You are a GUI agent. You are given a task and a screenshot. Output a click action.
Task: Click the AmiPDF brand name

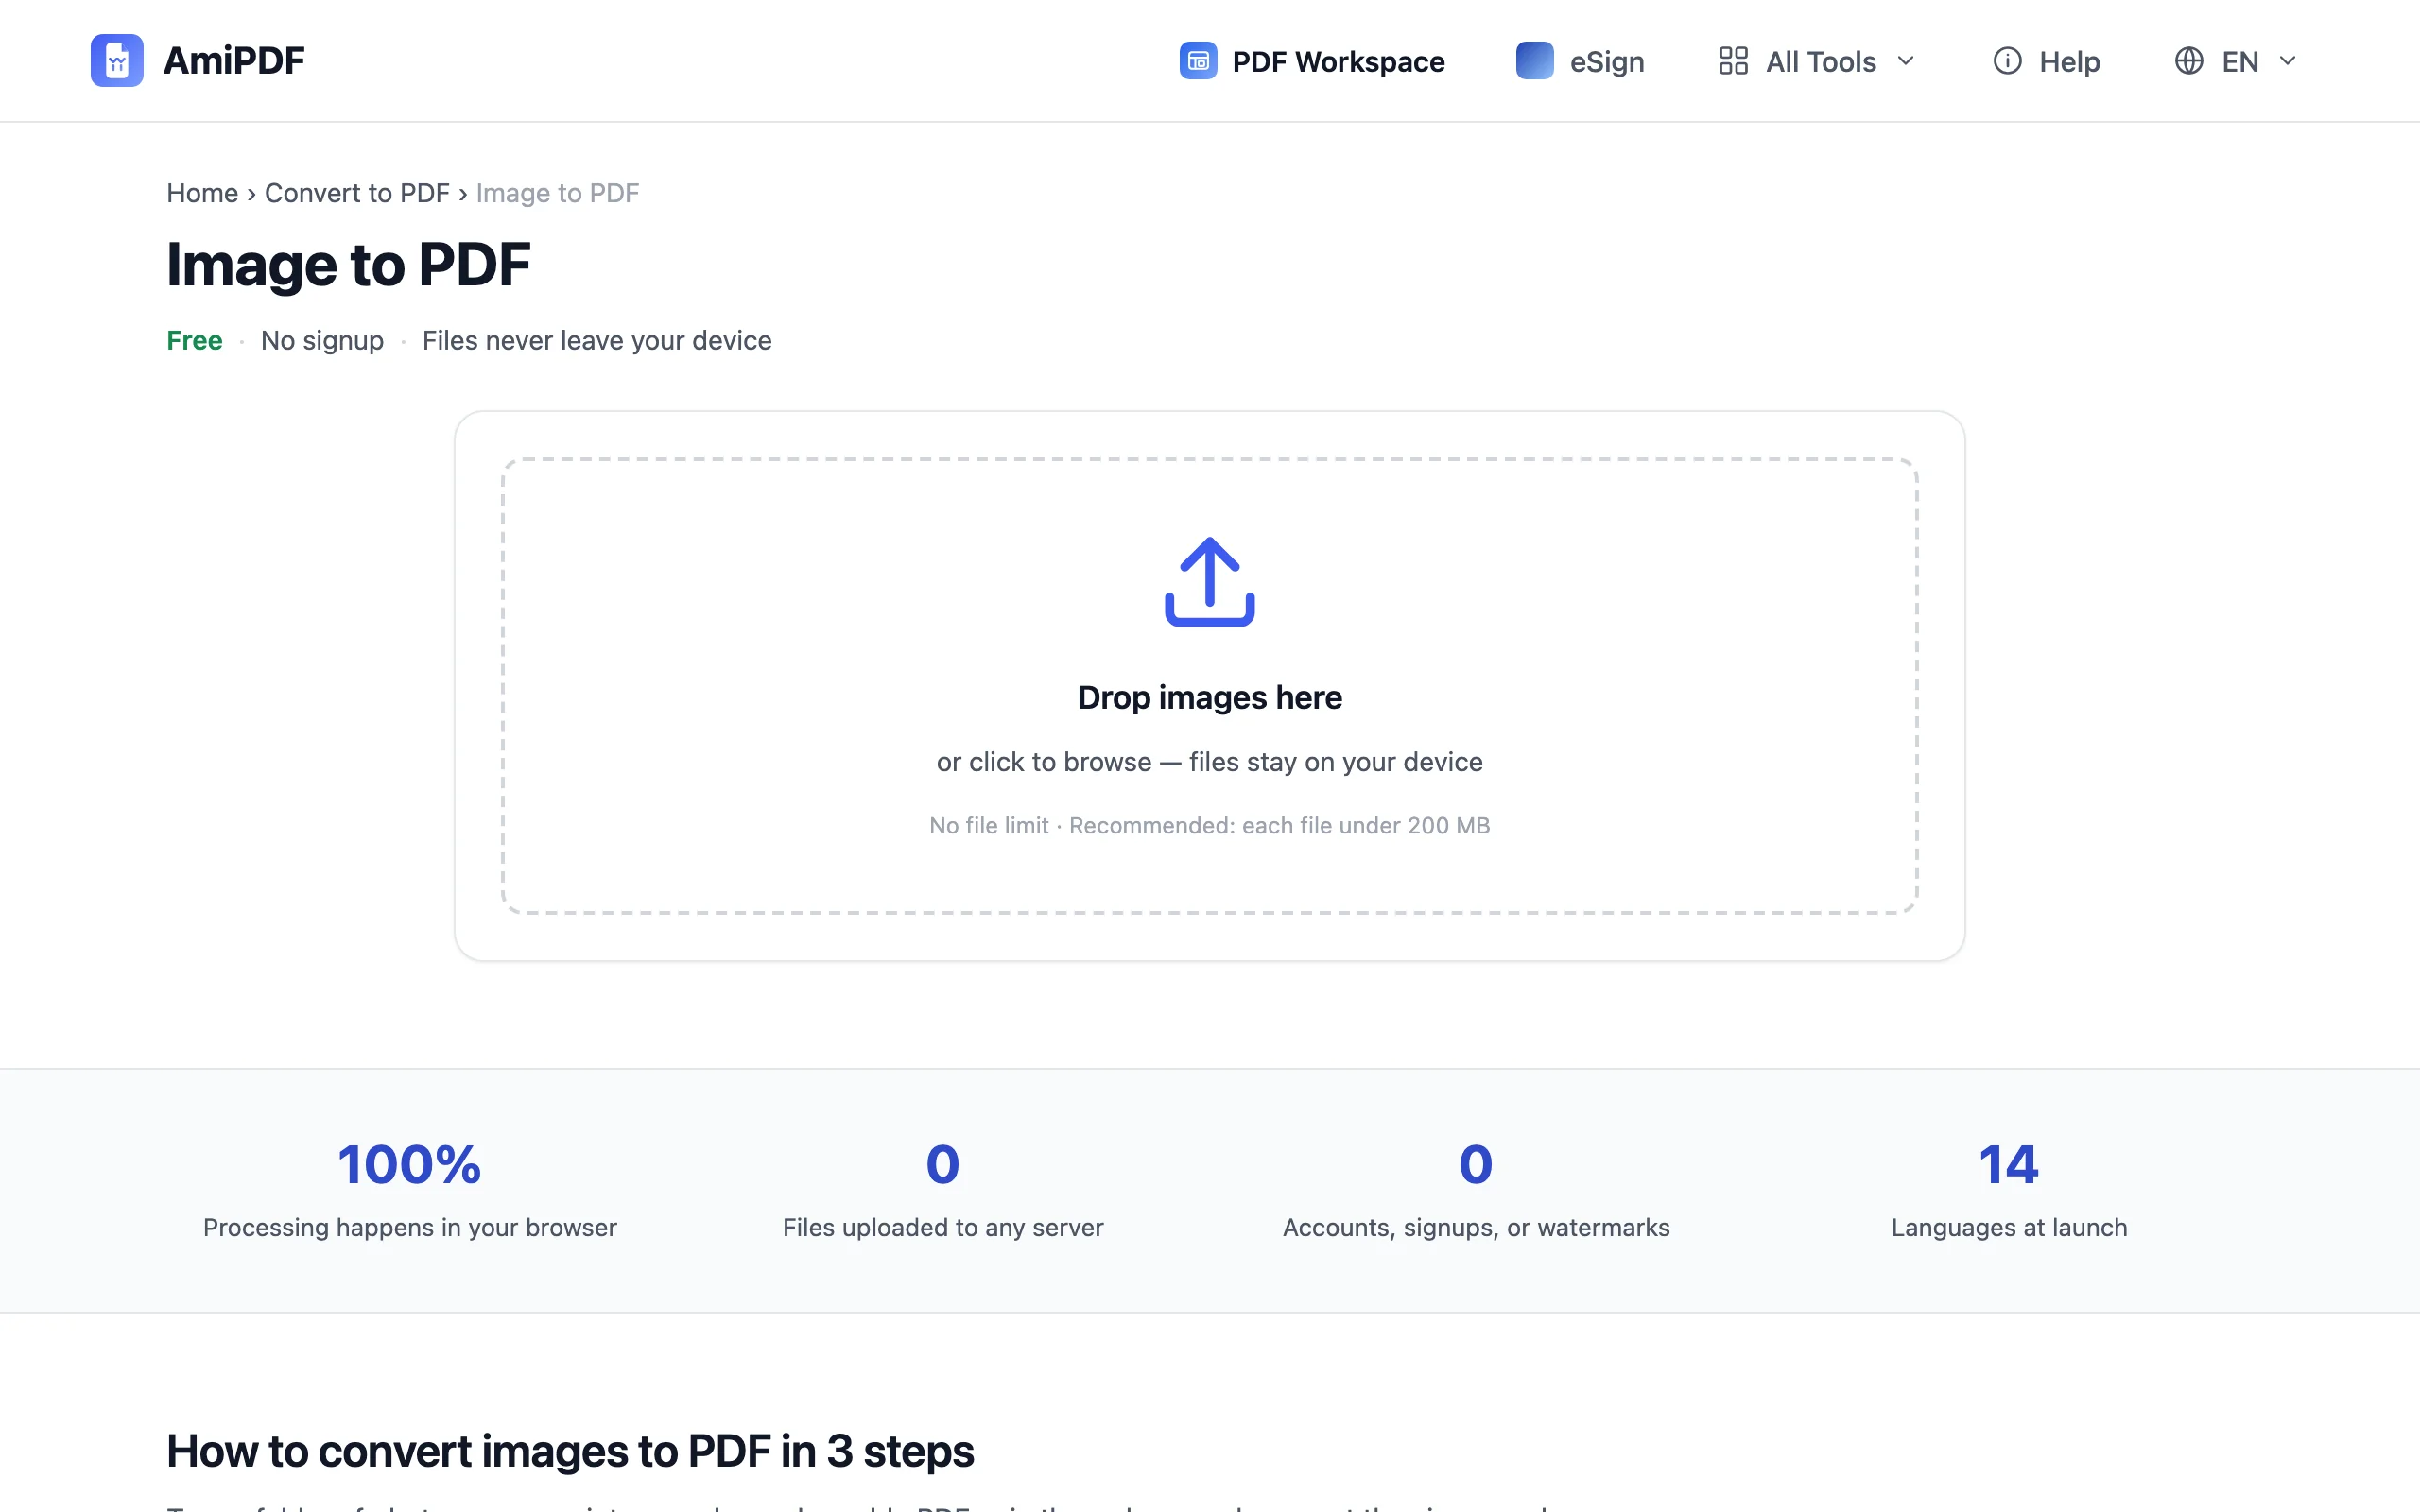233,61
